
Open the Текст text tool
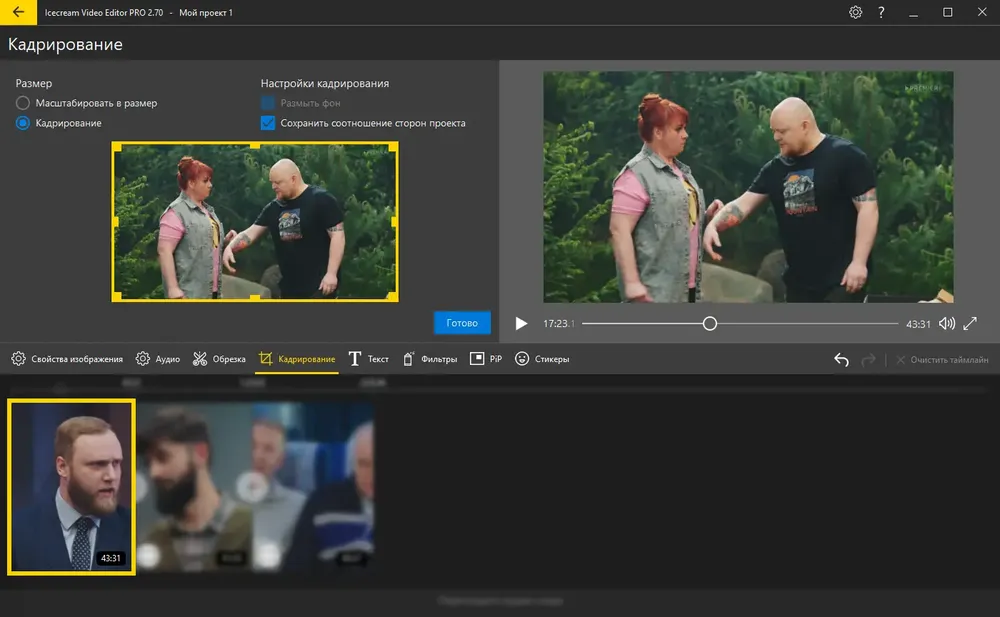[369, 359]
